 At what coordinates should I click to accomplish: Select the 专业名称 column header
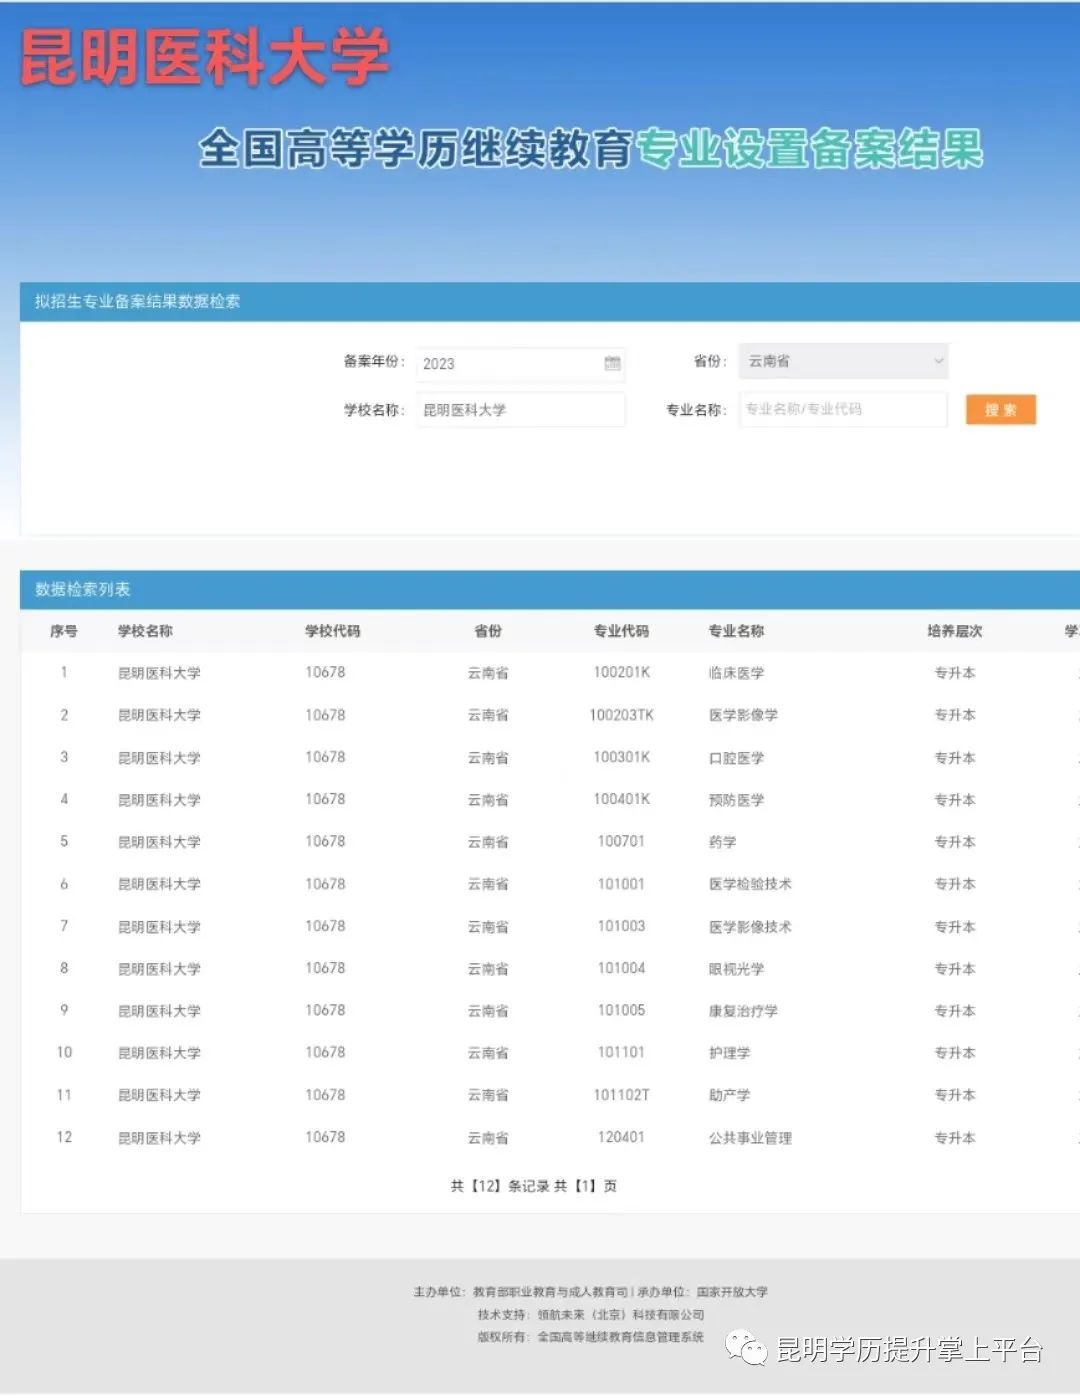[x=736, y=631]
